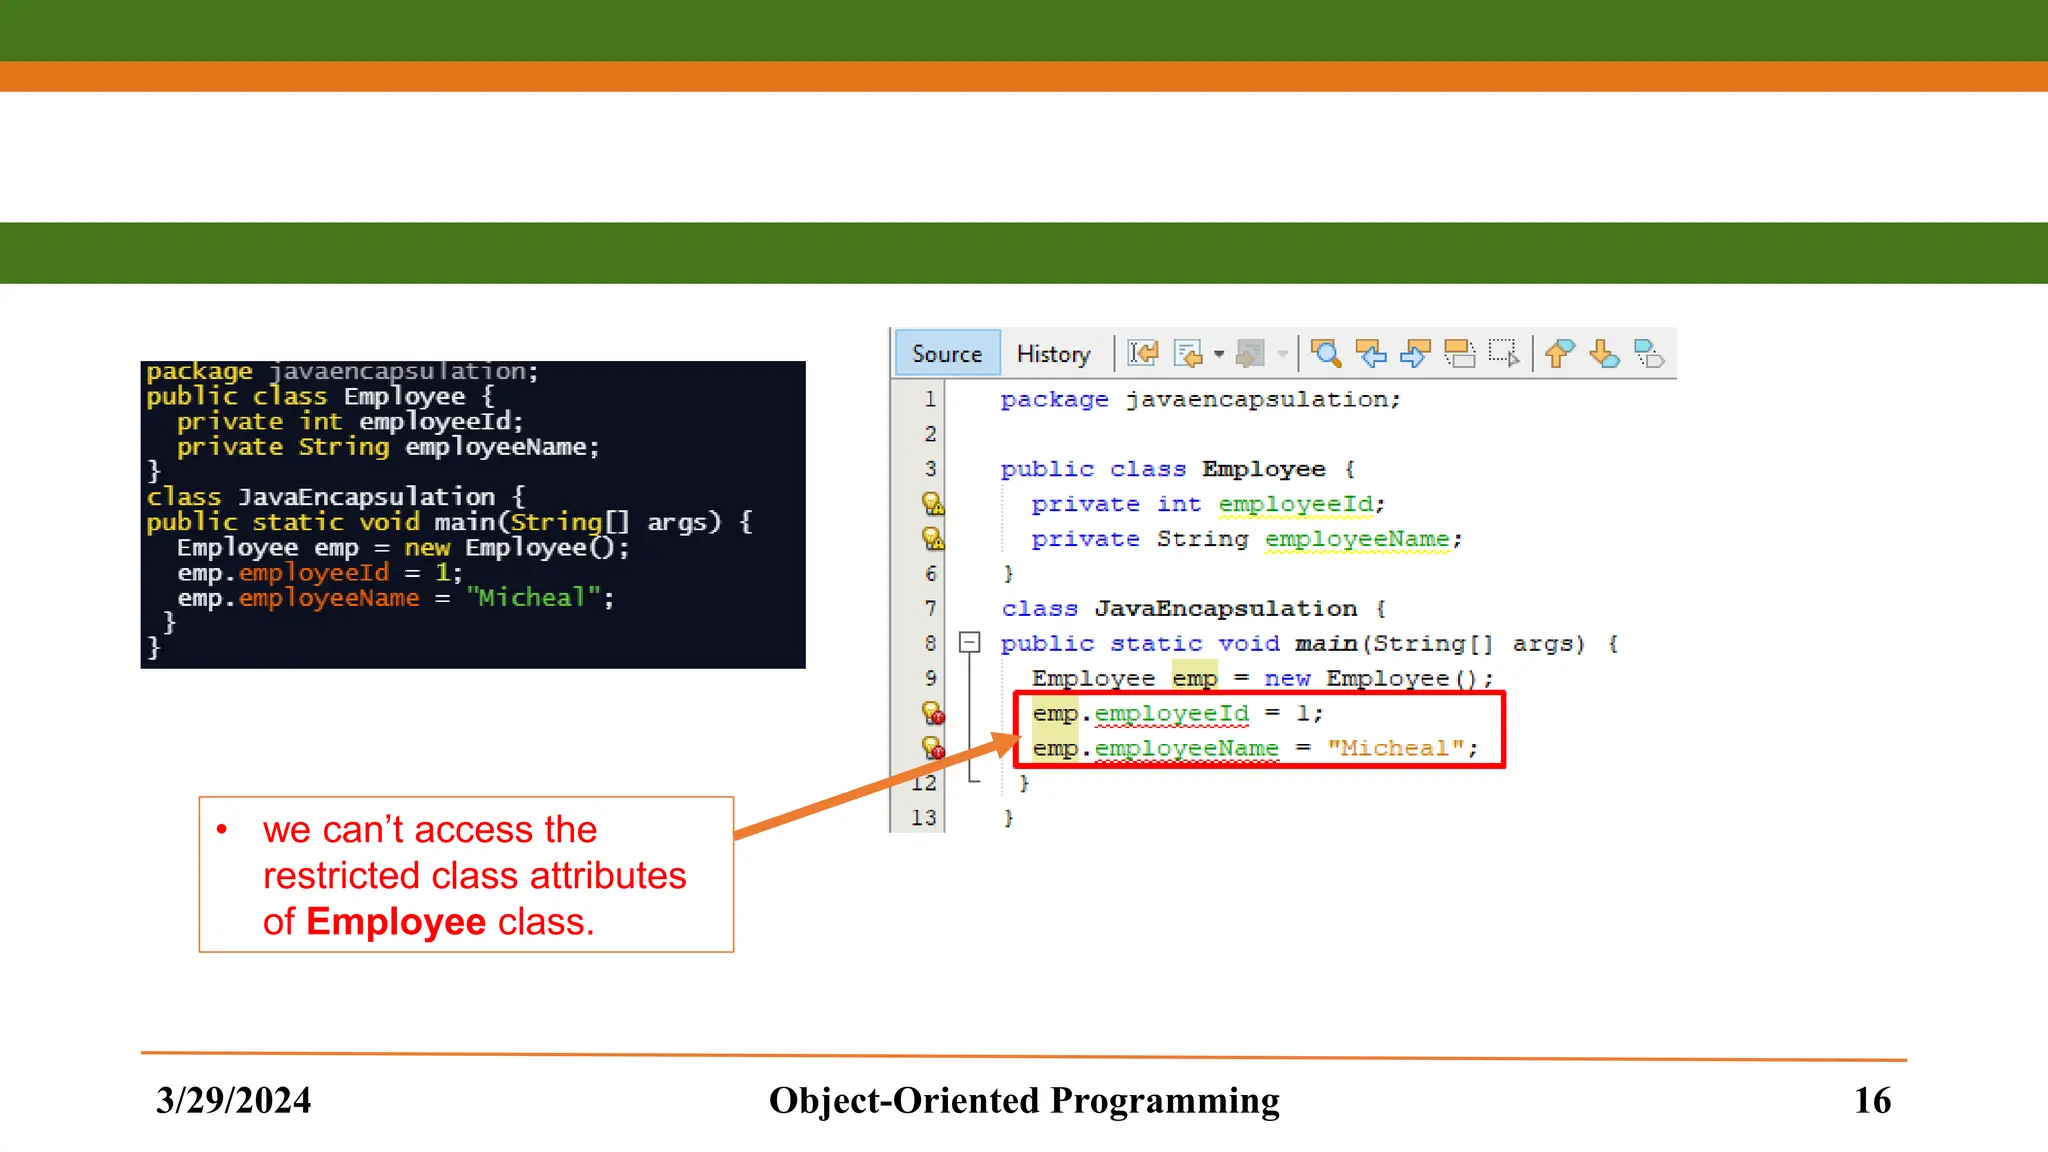Toggle the Highlight Search icon
Screen dimensions: 2048x1152
[x=1459, y=353]
